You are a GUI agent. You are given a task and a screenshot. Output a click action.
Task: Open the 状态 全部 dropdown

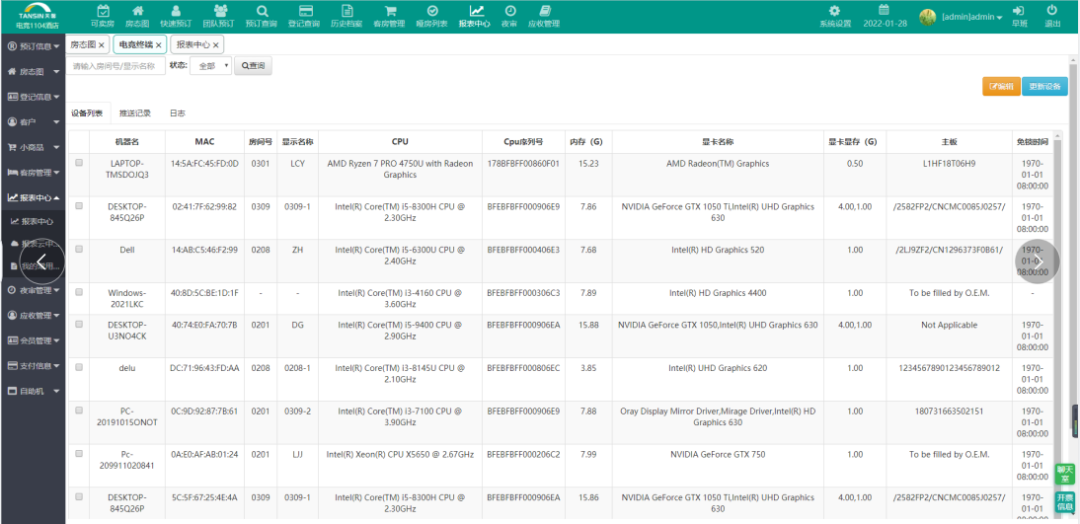(x=211, y=66)
